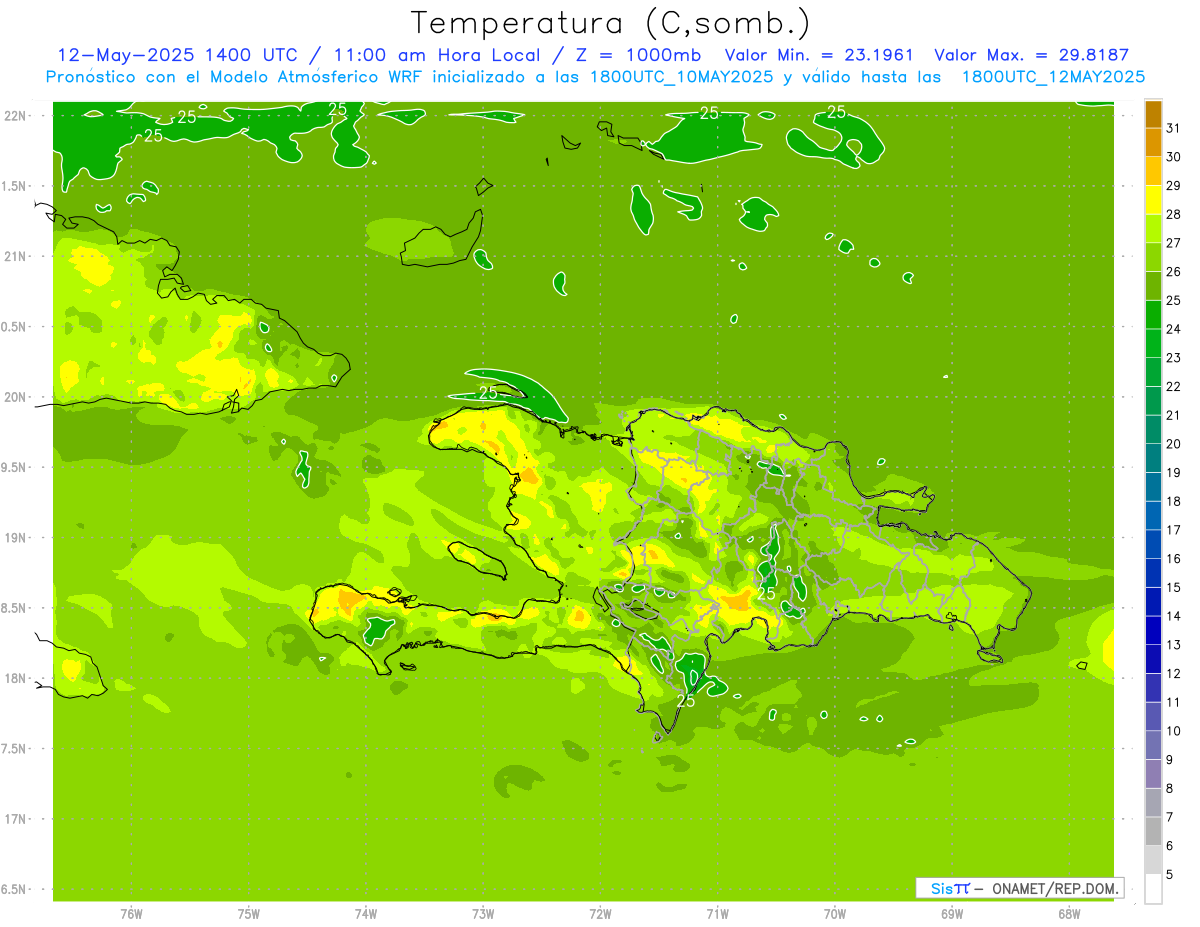Click the 69W longitude axis label

952,914
